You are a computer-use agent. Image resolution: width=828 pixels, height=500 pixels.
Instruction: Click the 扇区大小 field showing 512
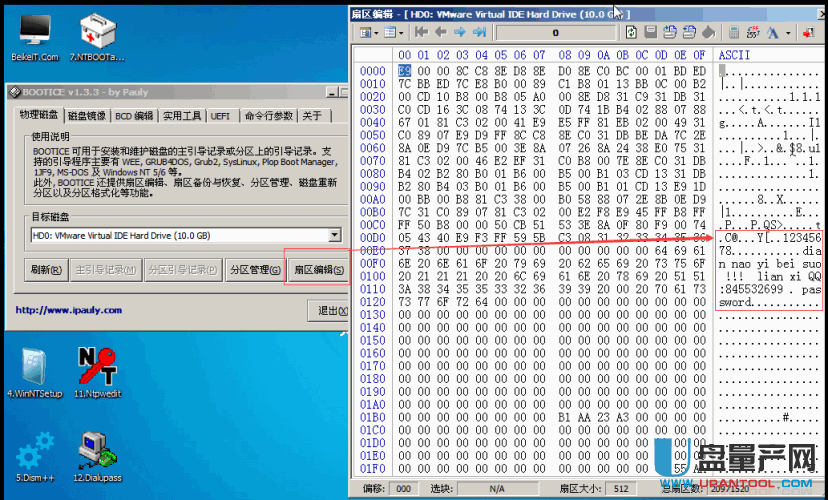621,488
